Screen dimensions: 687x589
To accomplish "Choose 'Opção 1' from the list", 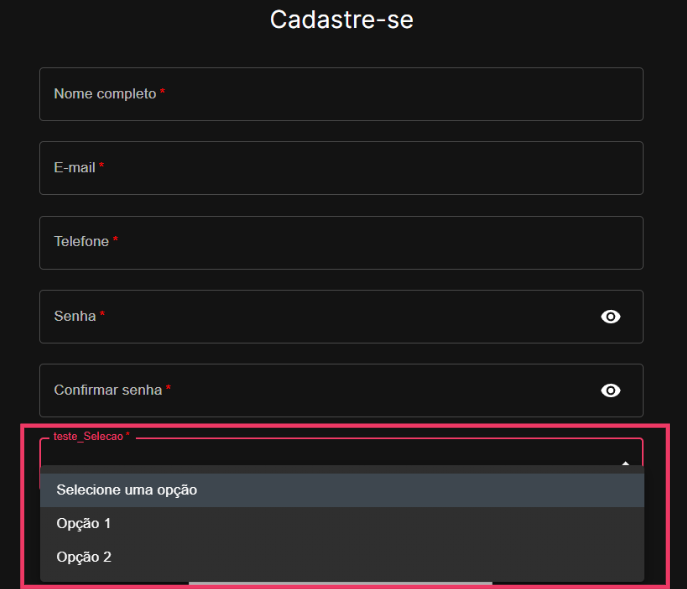I will pyautogui.click(x=342, y=524).
